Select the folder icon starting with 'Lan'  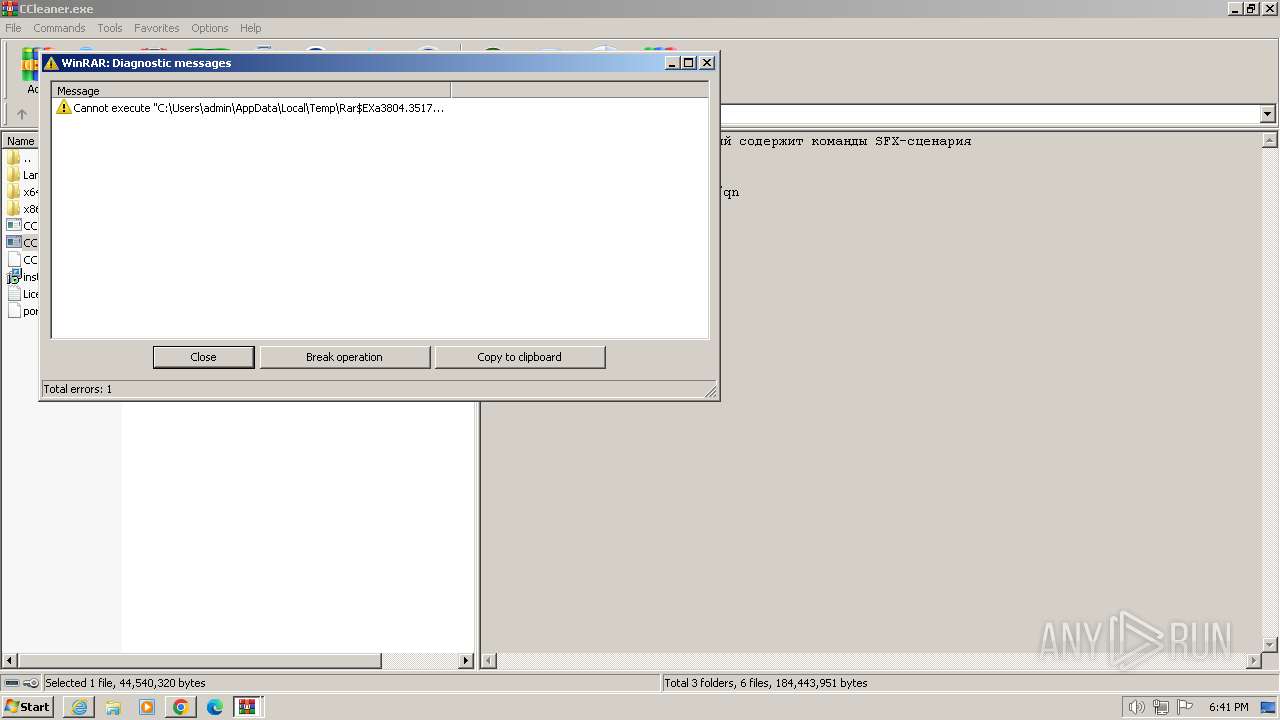pos(13,175)
